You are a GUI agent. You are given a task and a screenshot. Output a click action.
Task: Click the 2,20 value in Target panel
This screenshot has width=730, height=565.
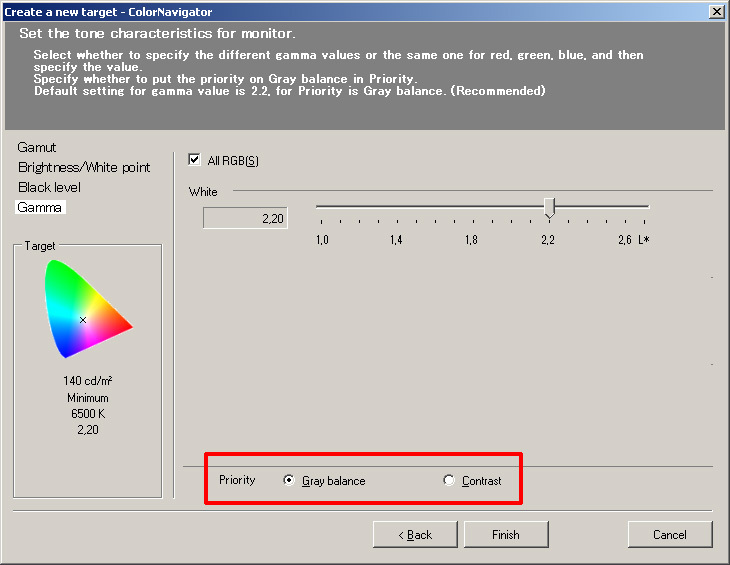click(88, 430)
